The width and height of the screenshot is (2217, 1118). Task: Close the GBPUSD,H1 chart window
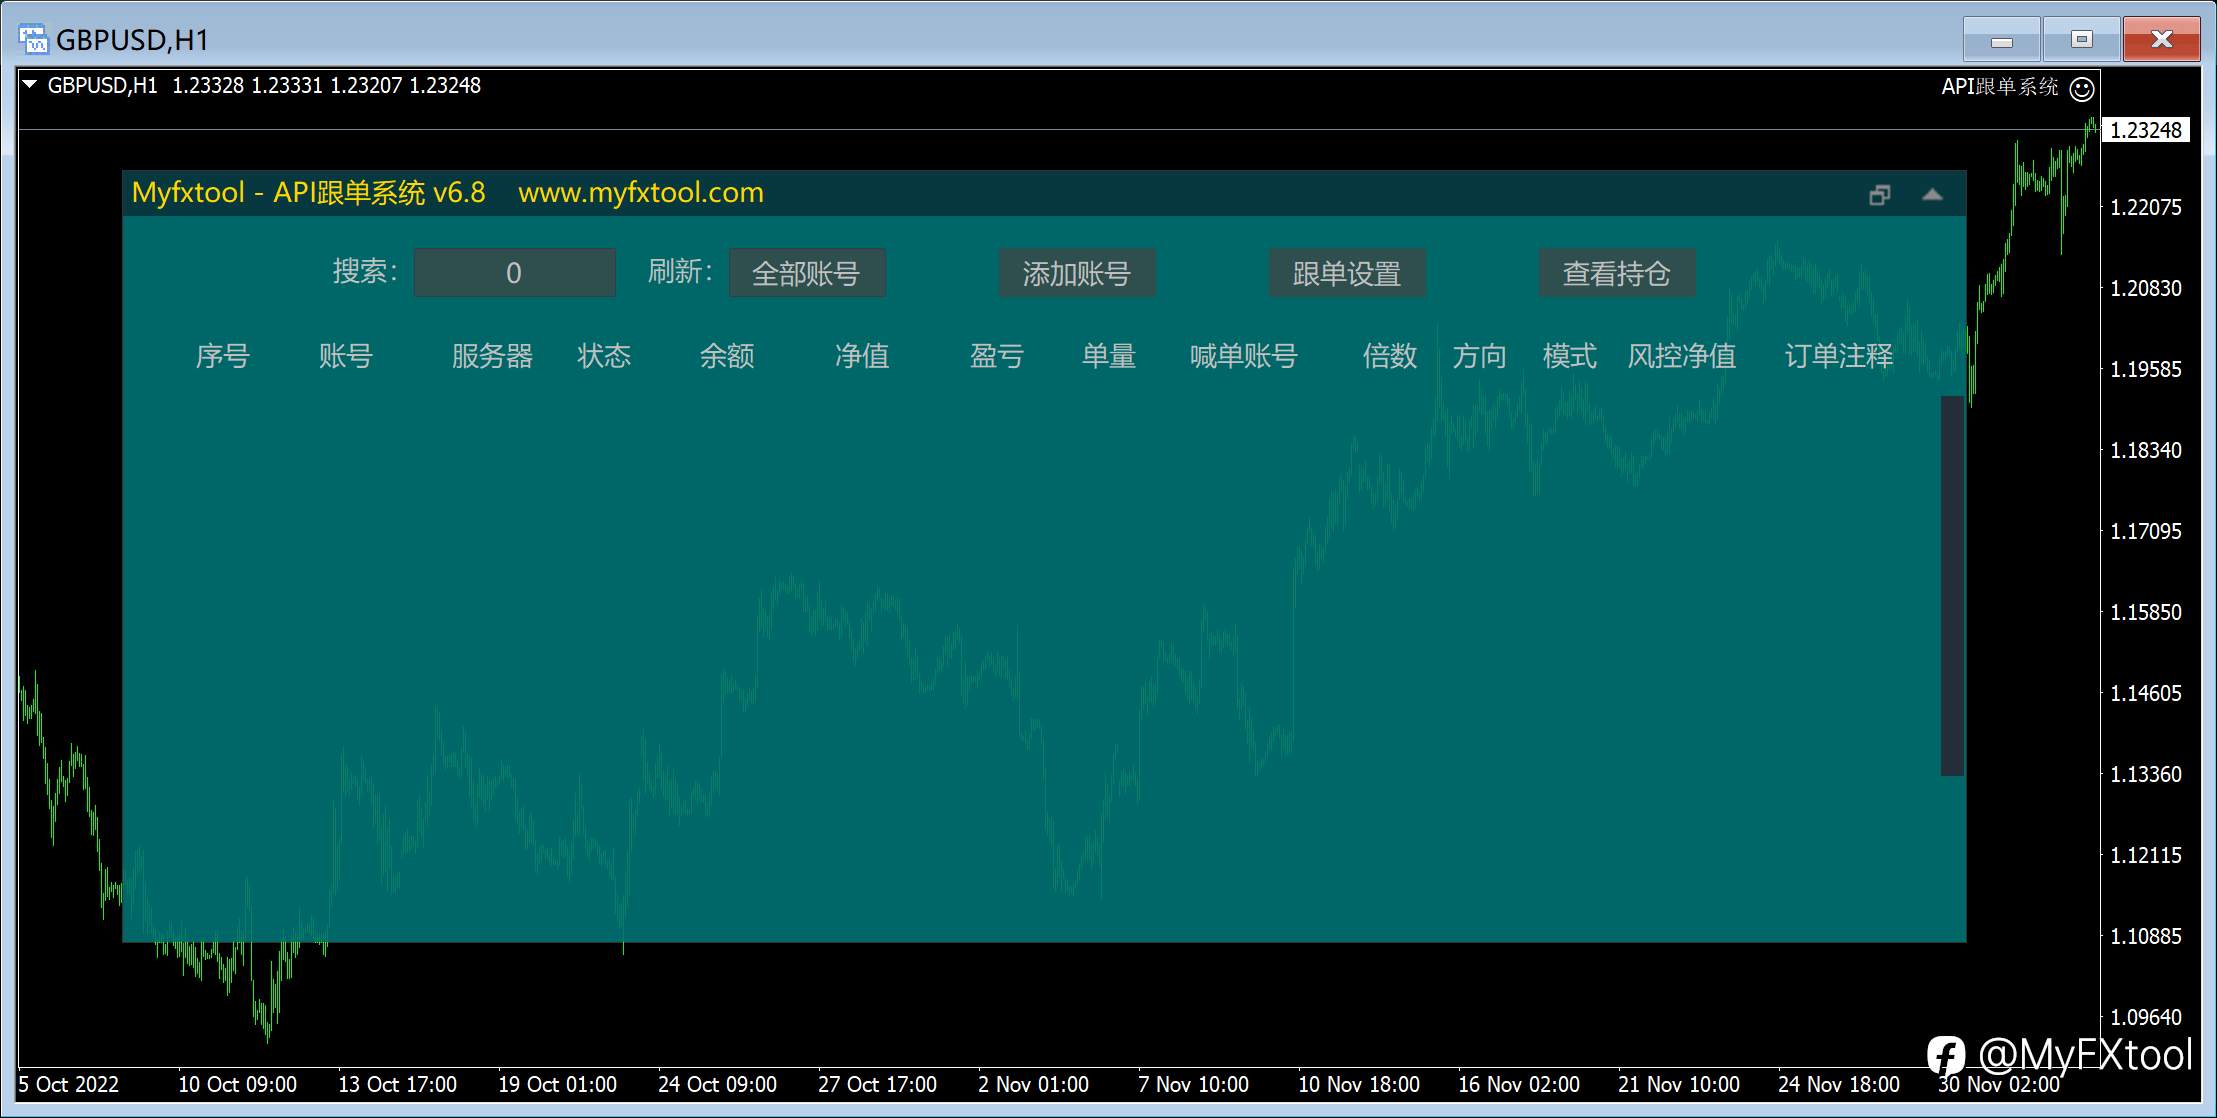pyautogui.click(x=2162, y=40)
